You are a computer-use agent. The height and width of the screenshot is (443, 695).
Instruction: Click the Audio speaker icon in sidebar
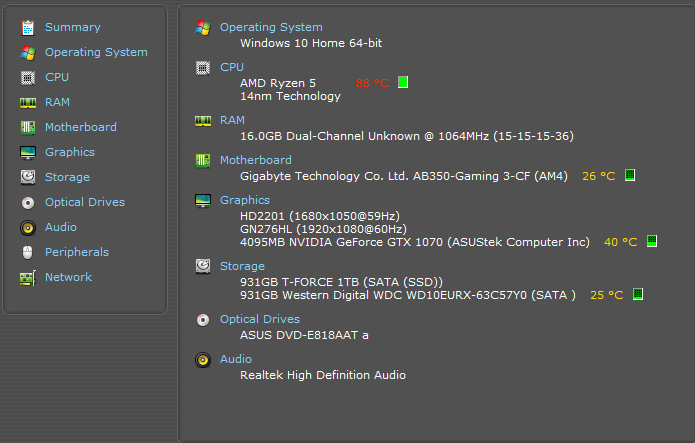tap(28, 227)
